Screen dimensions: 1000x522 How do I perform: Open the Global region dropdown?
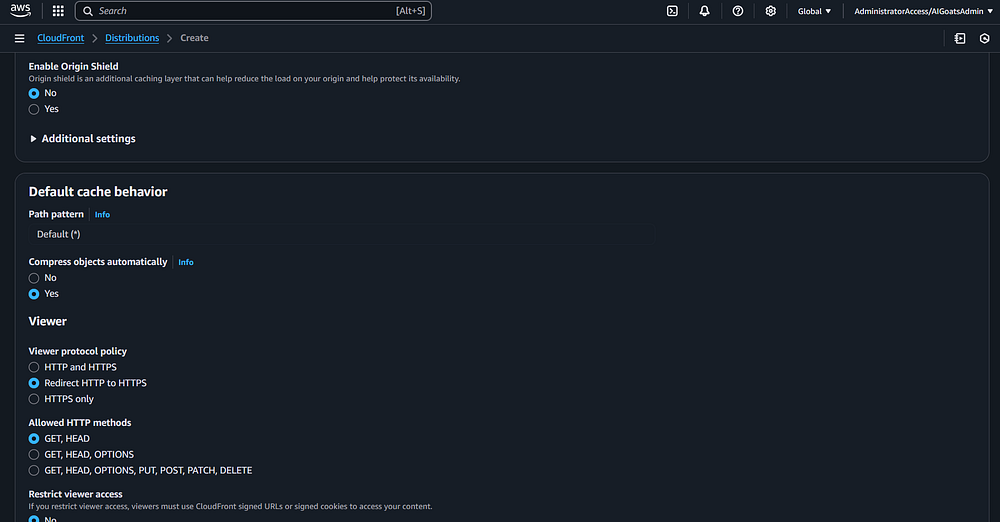[814, 11]
